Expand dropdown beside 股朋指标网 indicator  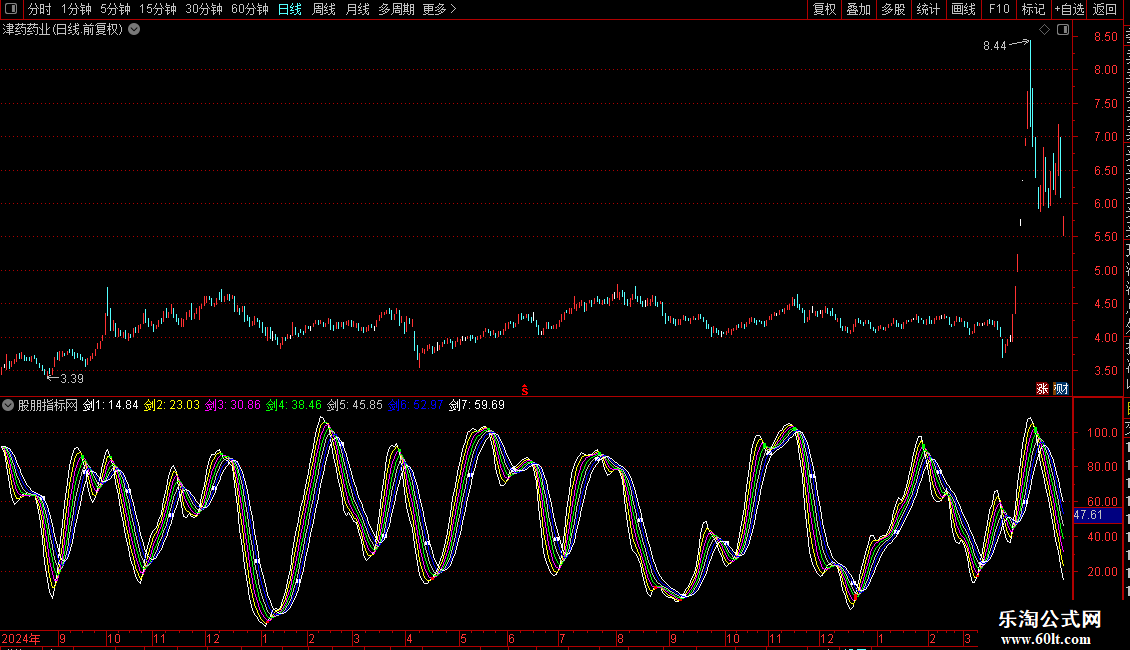pos(8,405)
